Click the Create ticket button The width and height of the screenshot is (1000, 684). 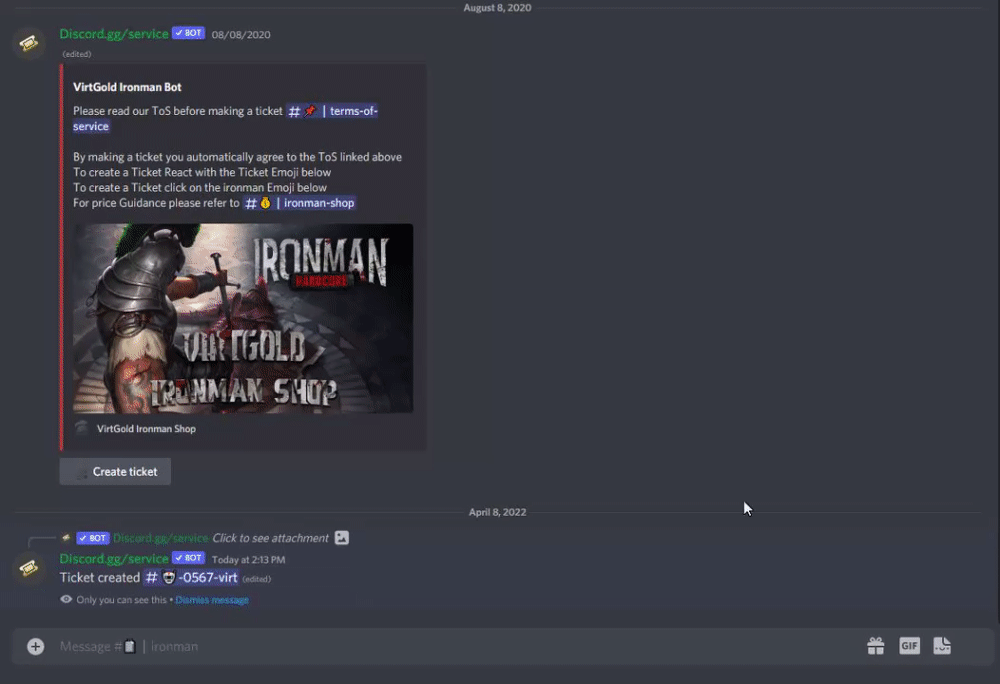[x=115, y=471]
